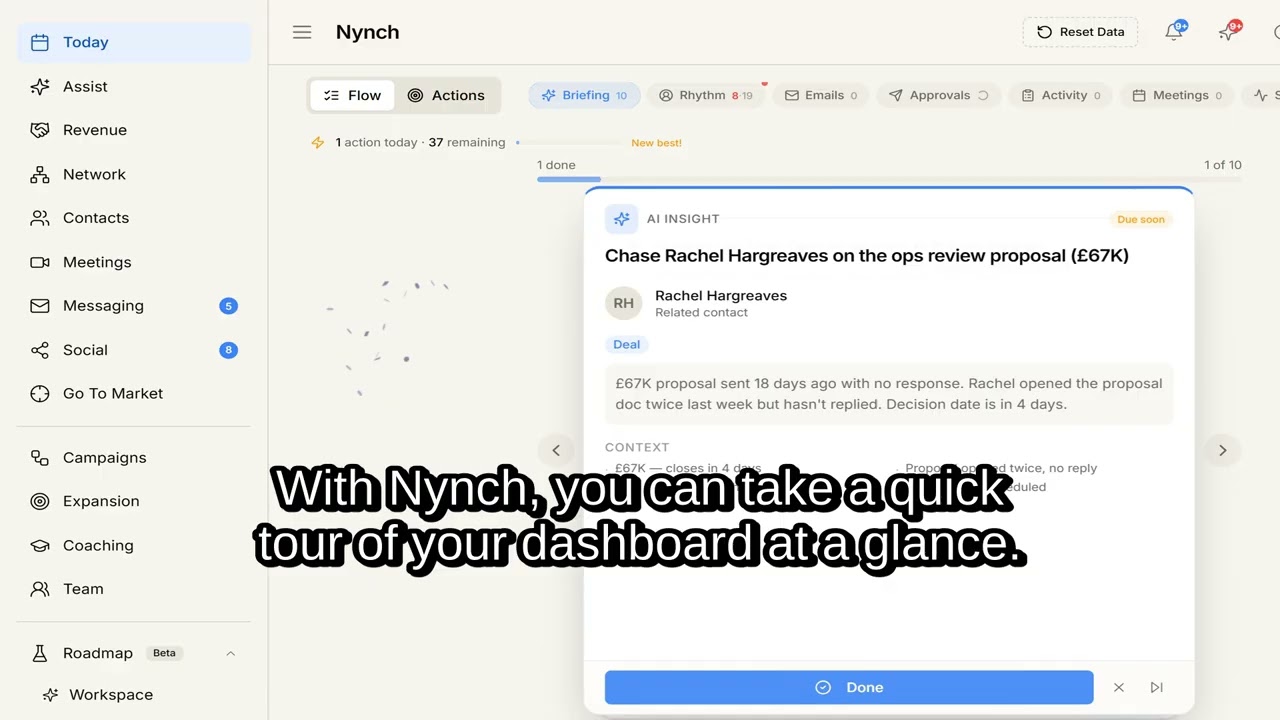Click the 'New best!' label
The height and width of the screenshot is (720, 1280).
(x=656, y=143)
